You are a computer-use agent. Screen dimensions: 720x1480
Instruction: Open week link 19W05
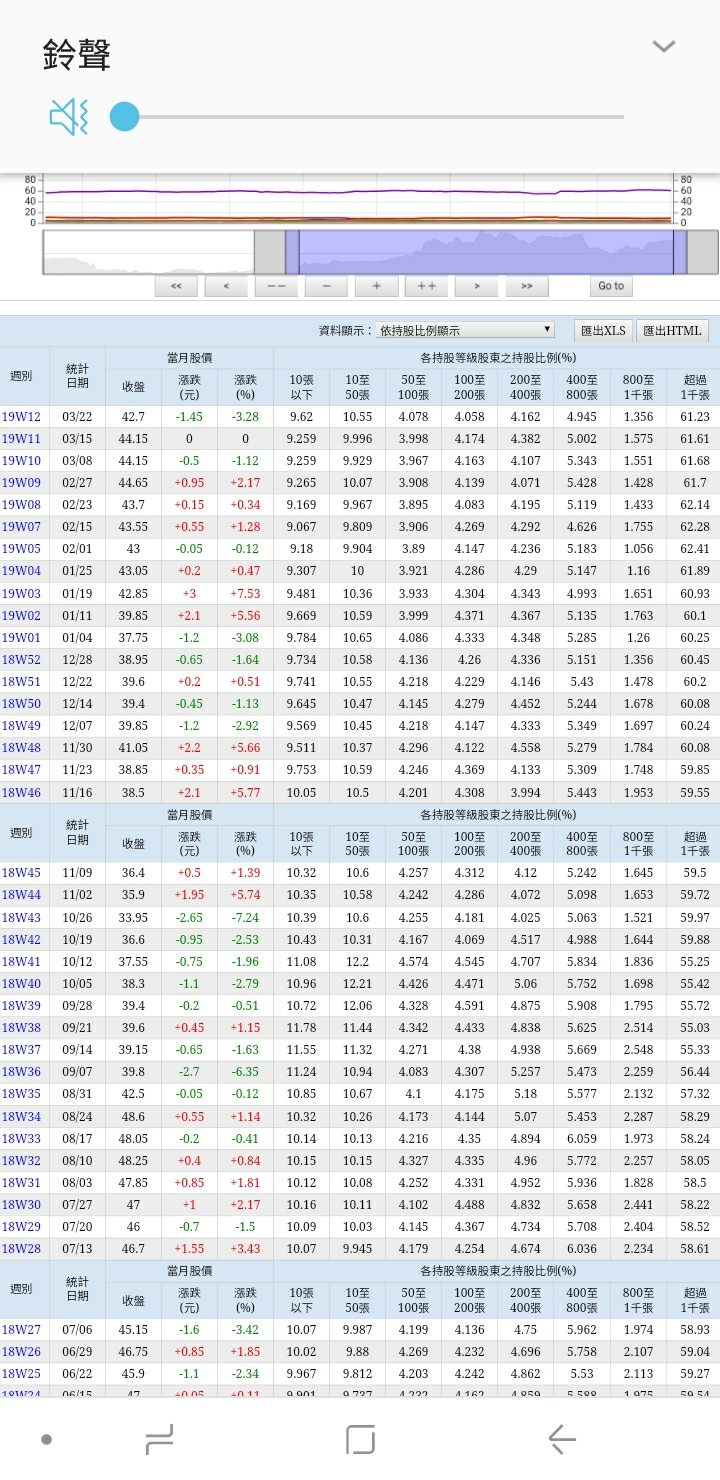coord(21,549)
